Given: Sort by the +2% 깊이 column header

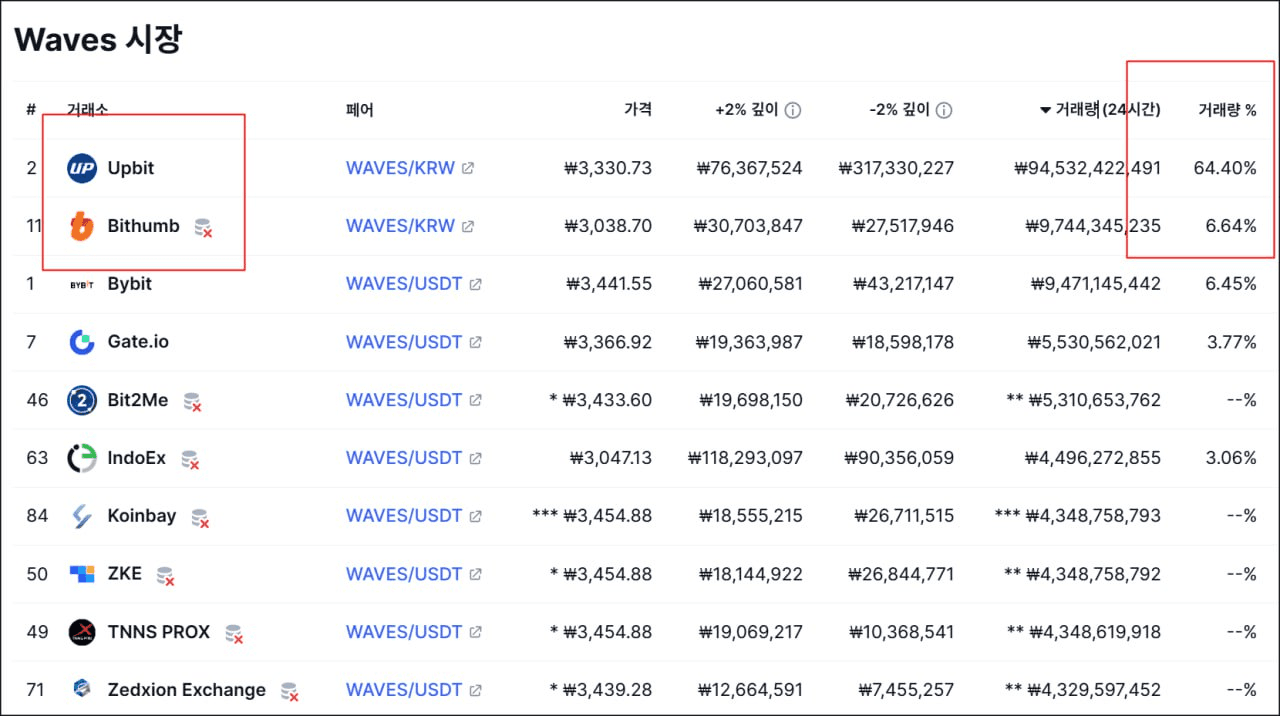Looking at the screenshot, I should tap(746, 110).
